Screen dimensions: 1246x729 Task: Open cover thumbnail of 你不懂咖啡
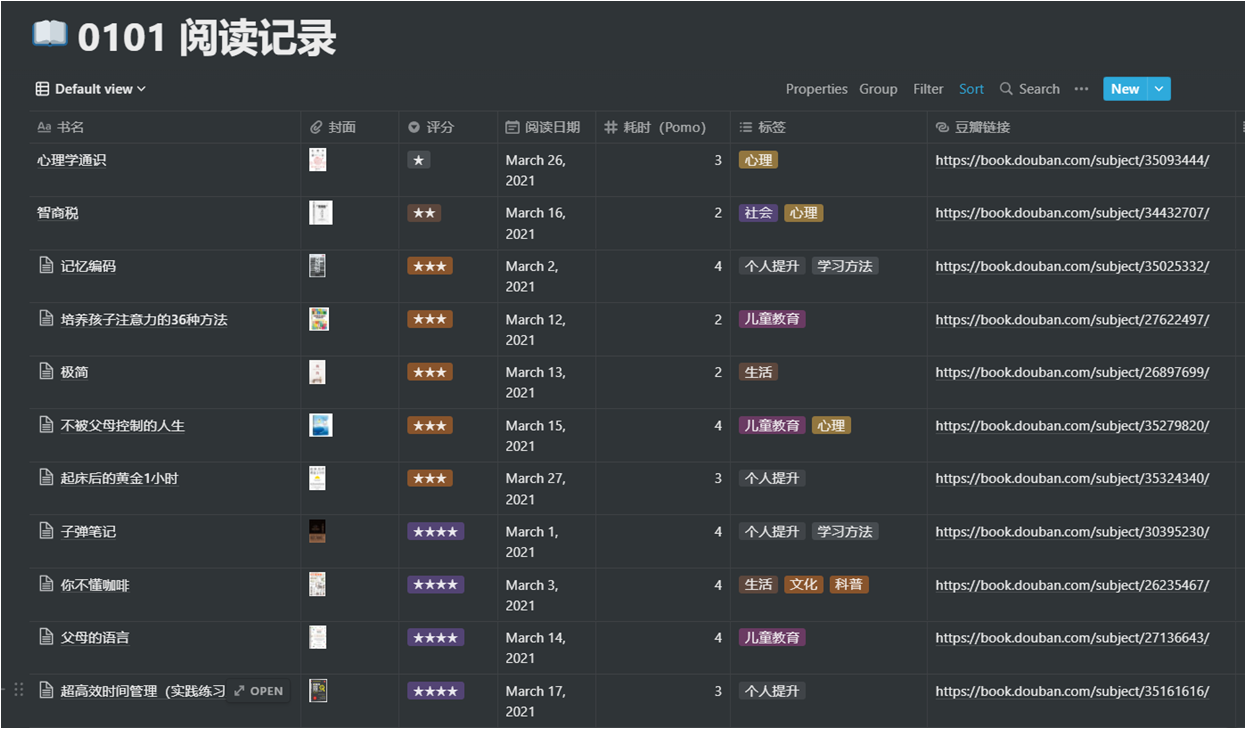[317, 584]
